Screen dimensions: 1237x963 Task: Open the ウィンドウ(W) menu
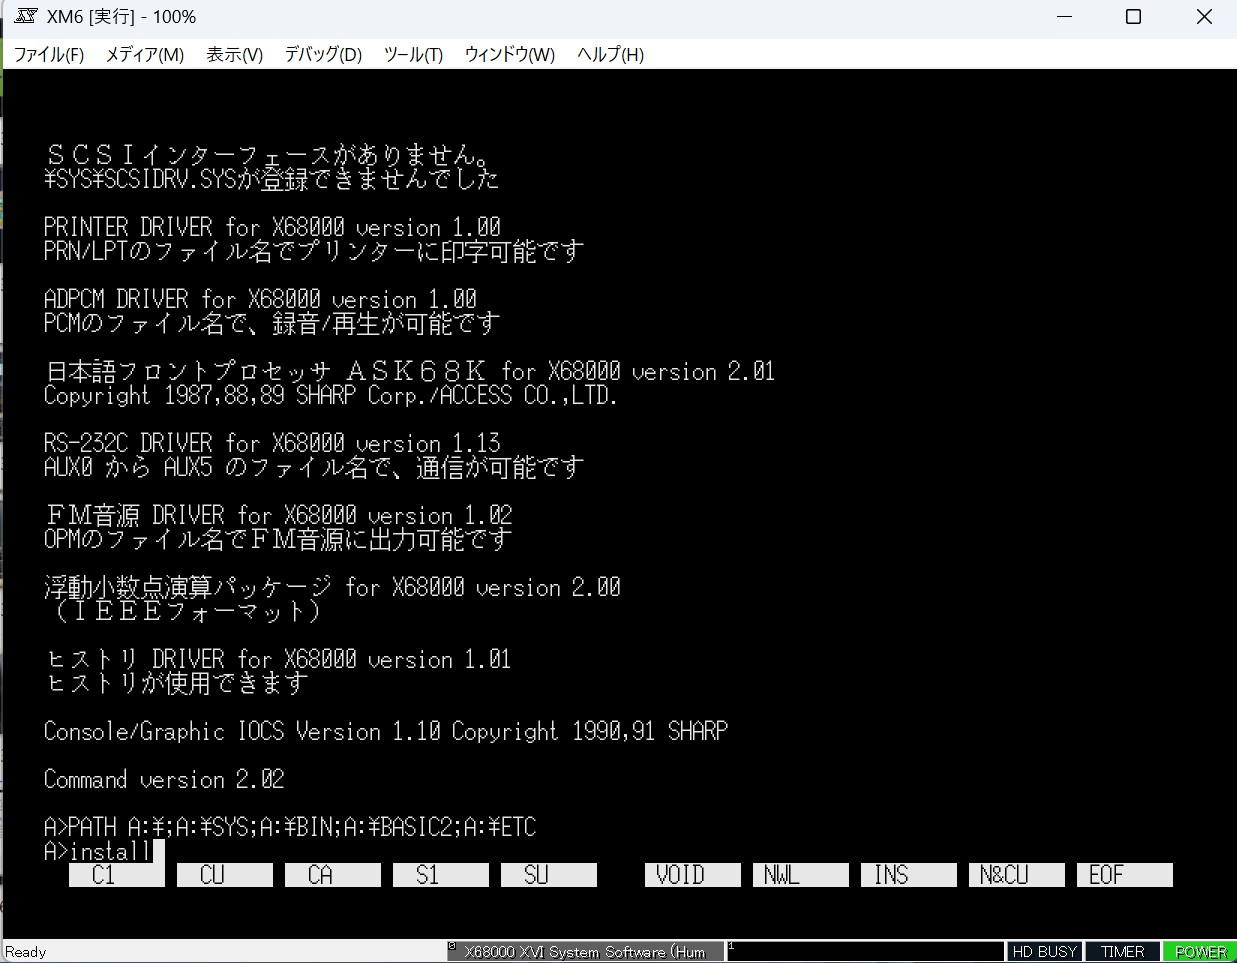509,55
